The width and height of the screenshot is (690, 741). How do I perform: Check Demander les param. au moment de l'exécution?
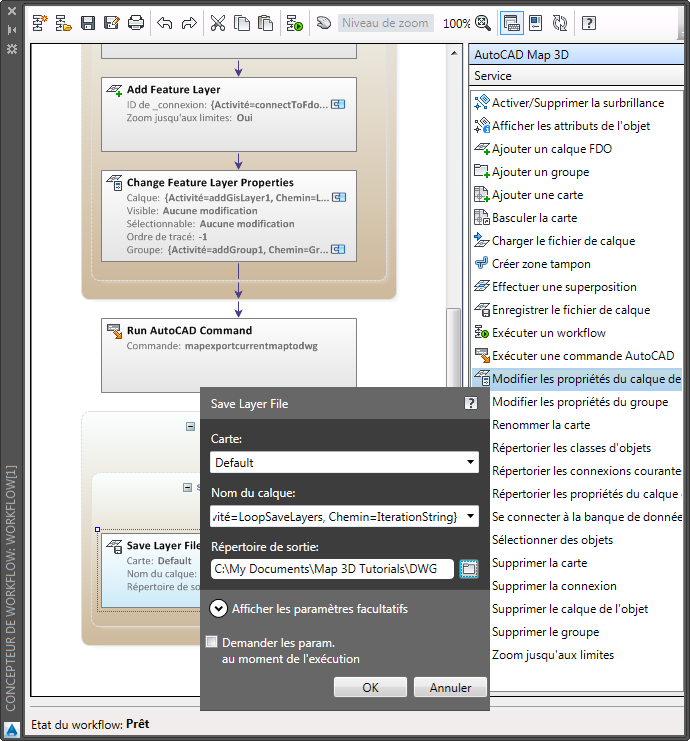[212, 642]
